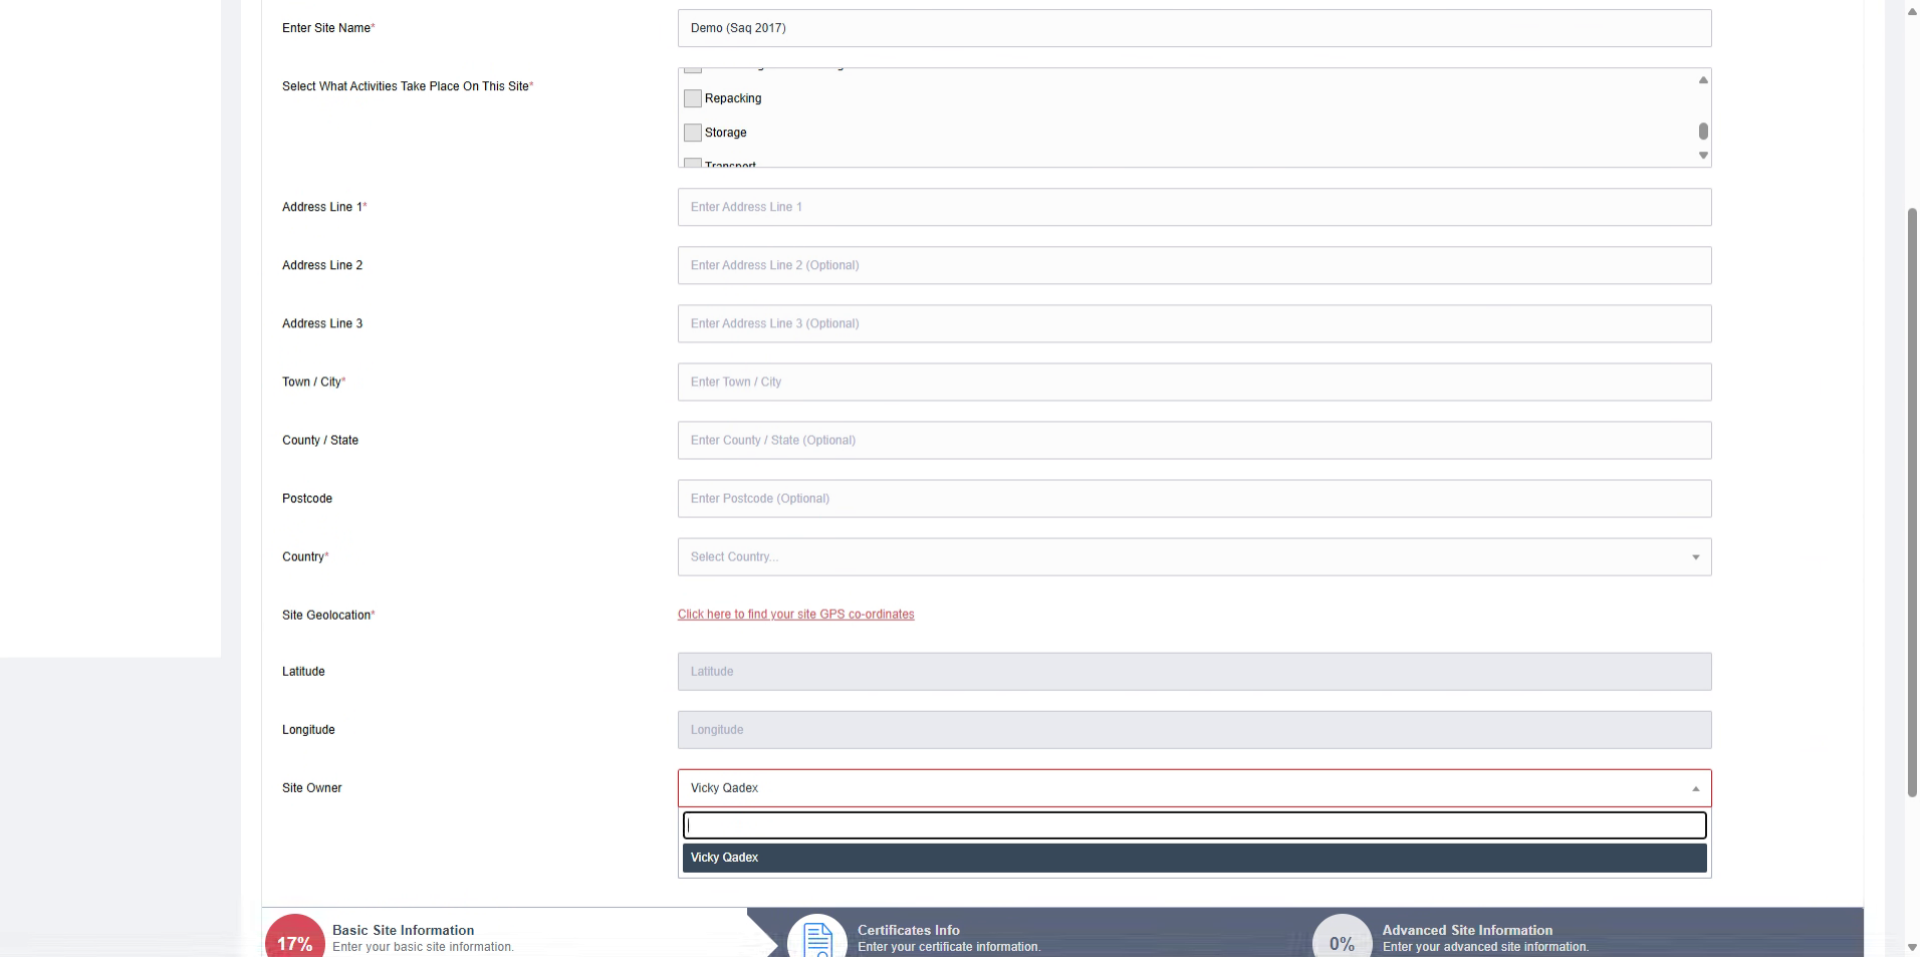This screenshot has height=957, width=1920.
Task: Collapse the Site Owner dropdown
Action: point(1194,788)
